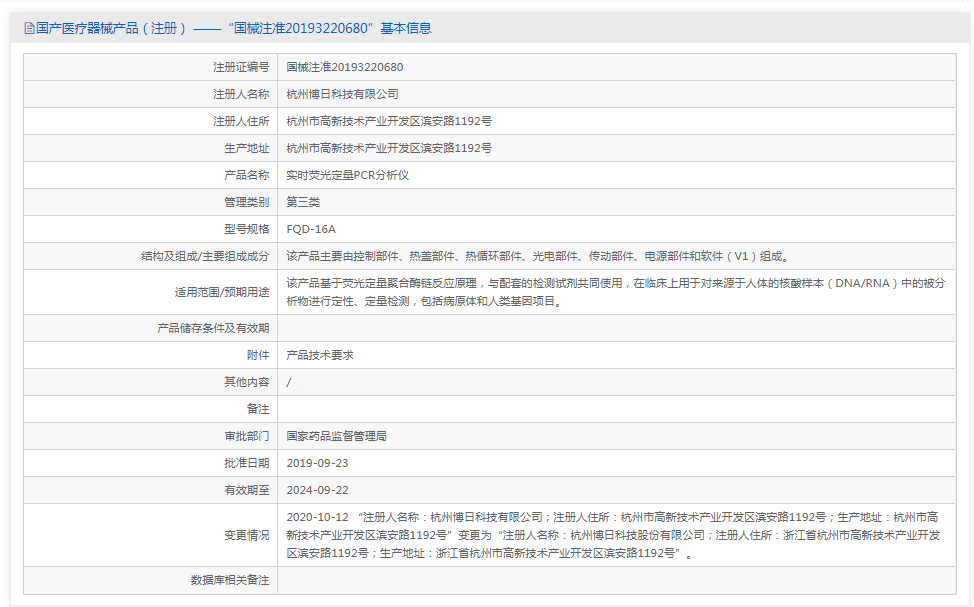Image resolution: width=974 pixels, height=607 pixels.
Task: Click the 审批部门 label
Action: [247, 436]
